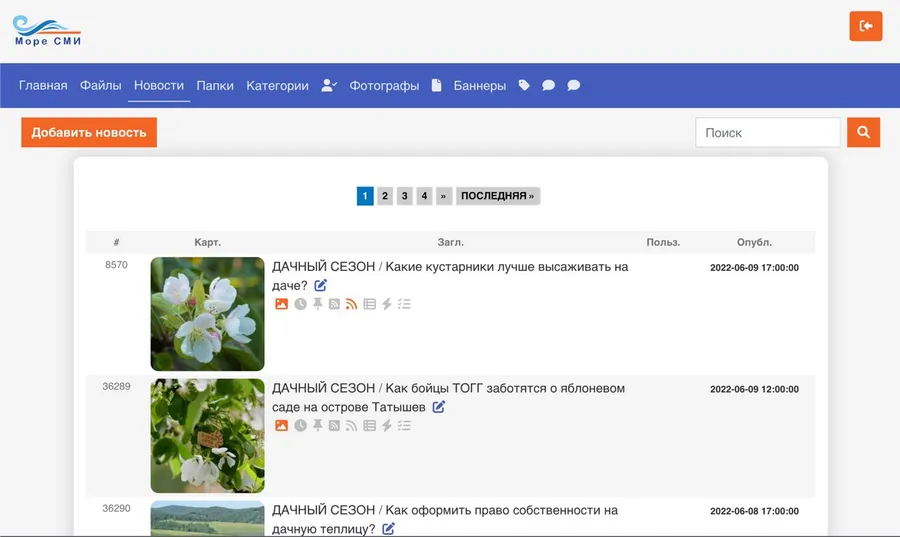Click the "Добавить новость" button
The image size is (900, 537).
pyautogui.click(x=89, y=133)
